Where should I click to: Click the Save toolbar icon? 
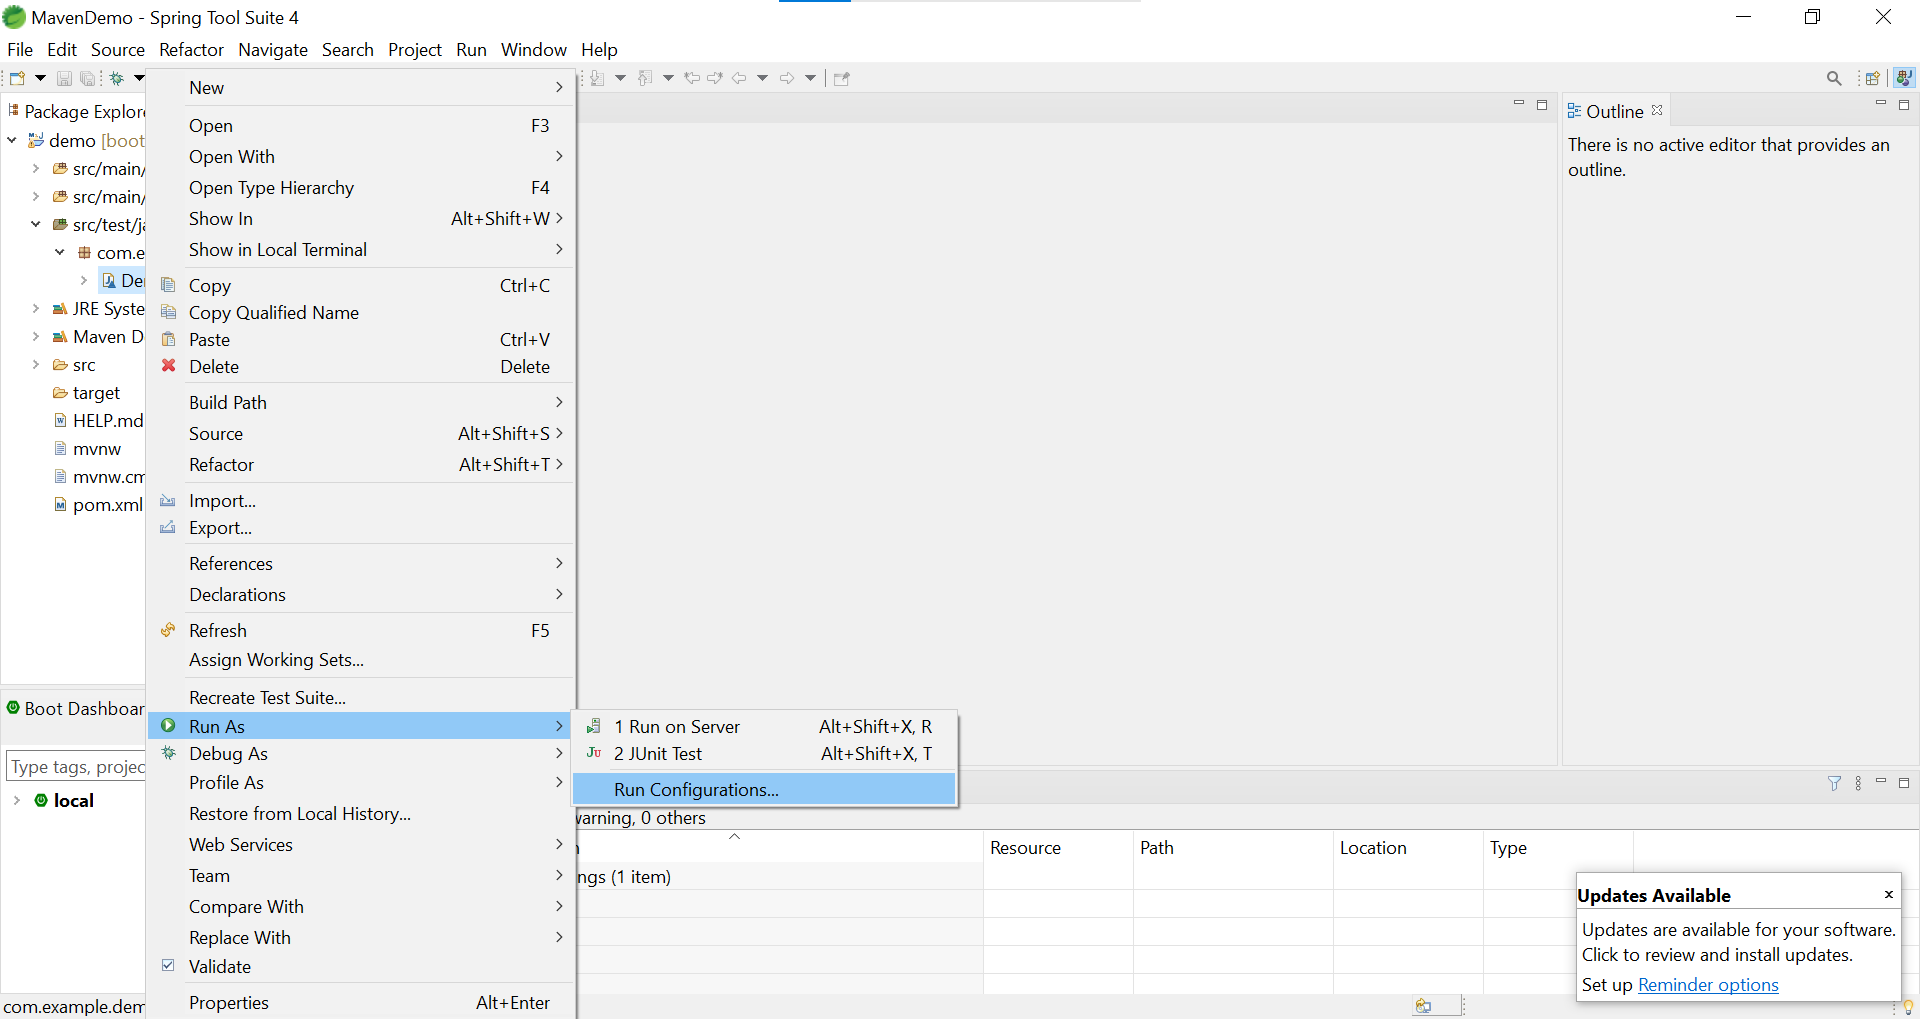[64, 78]
